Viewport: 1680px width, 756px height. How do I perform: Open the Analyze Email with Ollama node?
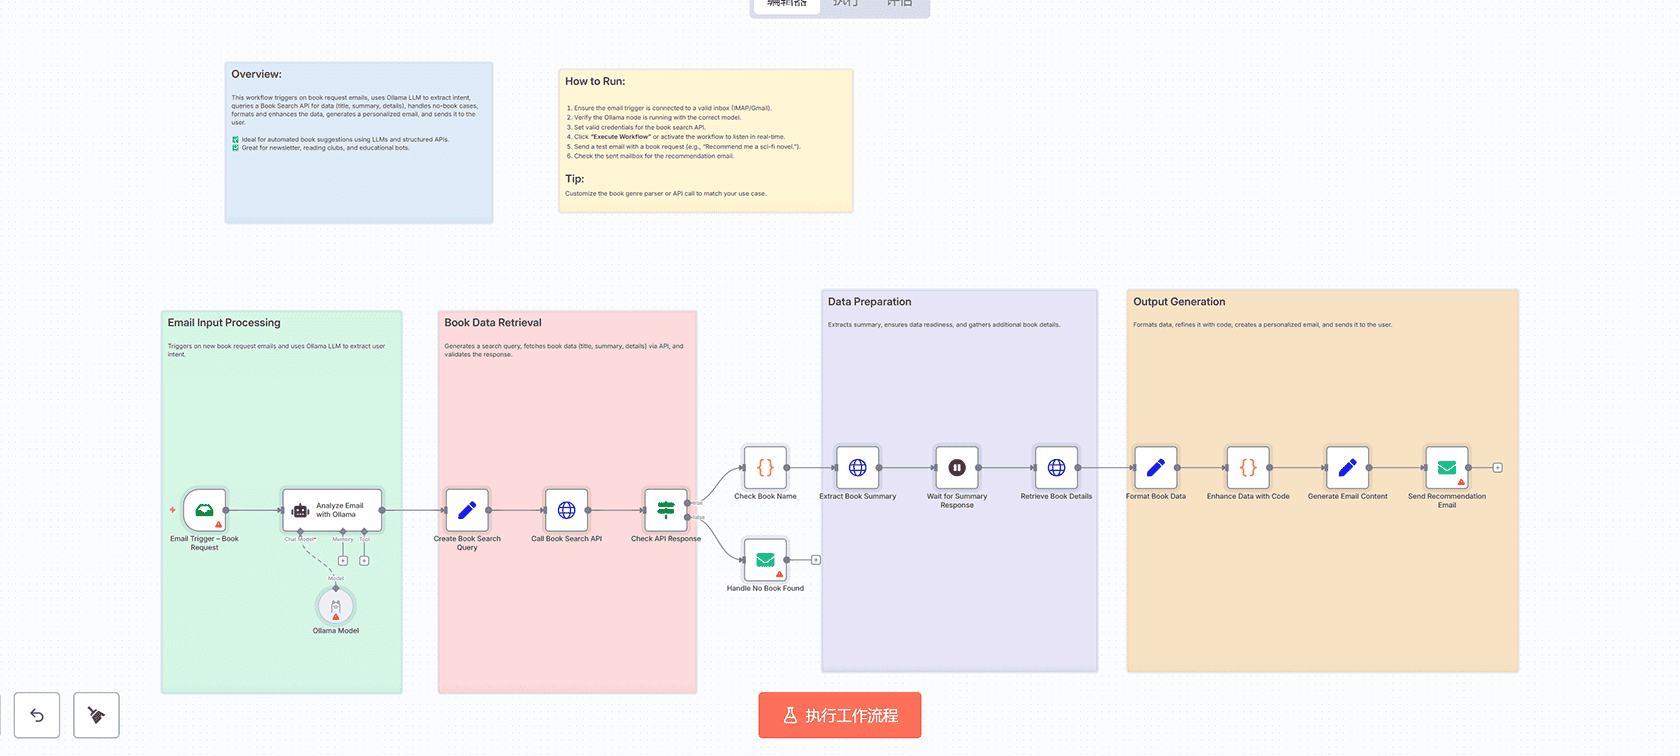(332, 510)
